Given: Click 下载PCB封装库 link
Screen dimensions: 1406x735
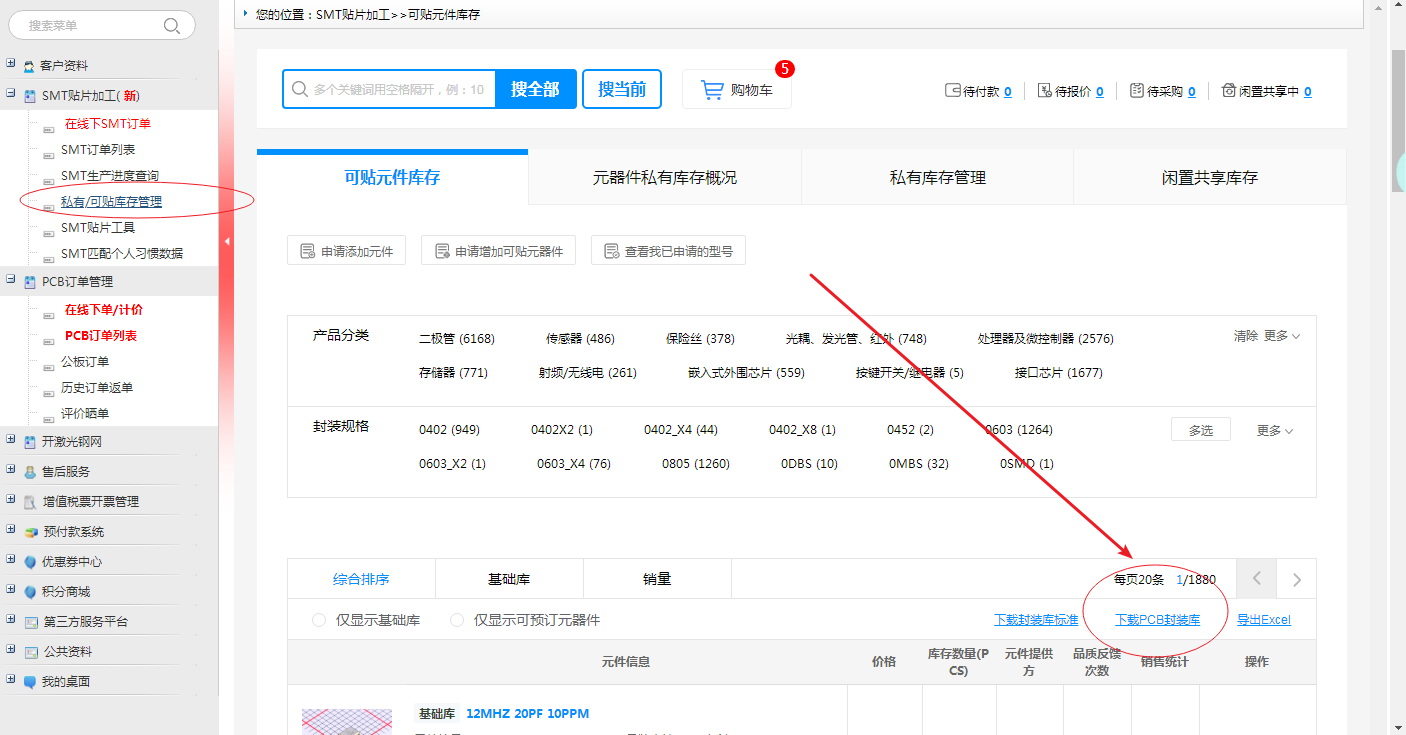Looking at the screenshot, I should (x=1157, y=620).
